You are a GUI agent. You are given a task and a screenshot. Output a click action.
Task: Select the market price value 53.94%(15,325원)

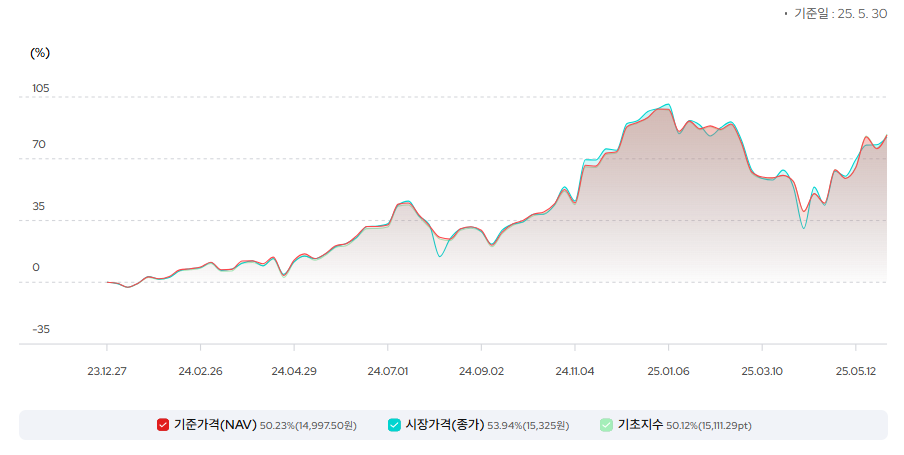(528, 426)
